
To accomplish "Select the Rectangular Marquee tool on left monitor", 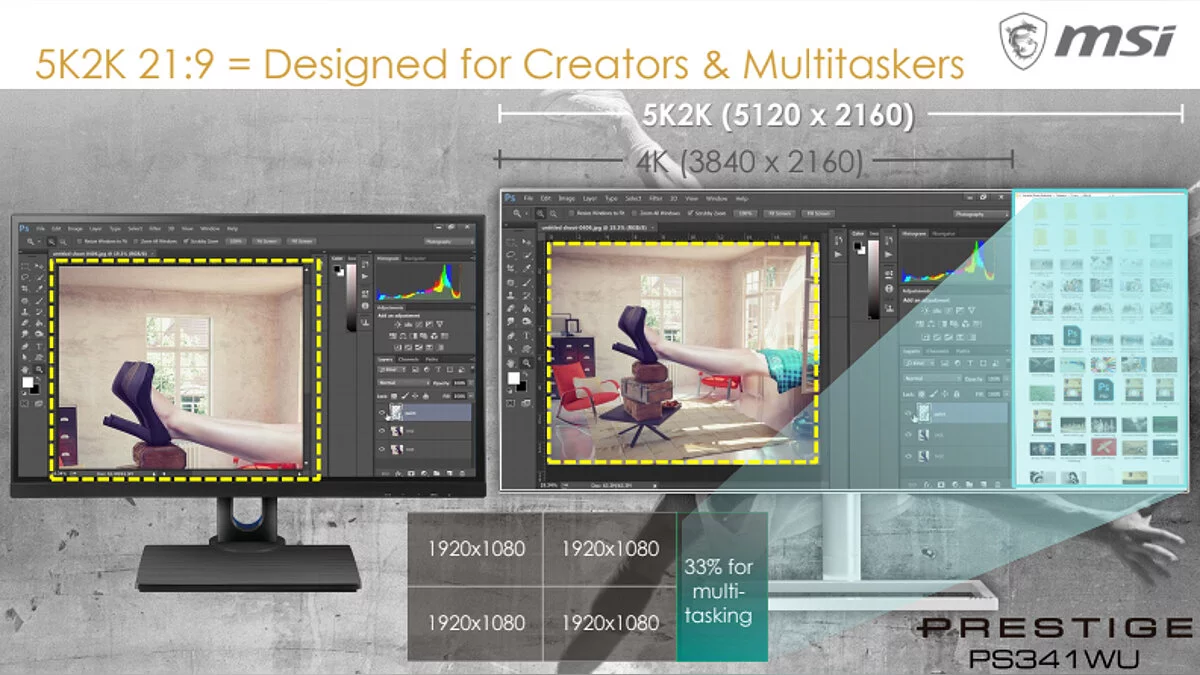I will click(x=25, y=266).
